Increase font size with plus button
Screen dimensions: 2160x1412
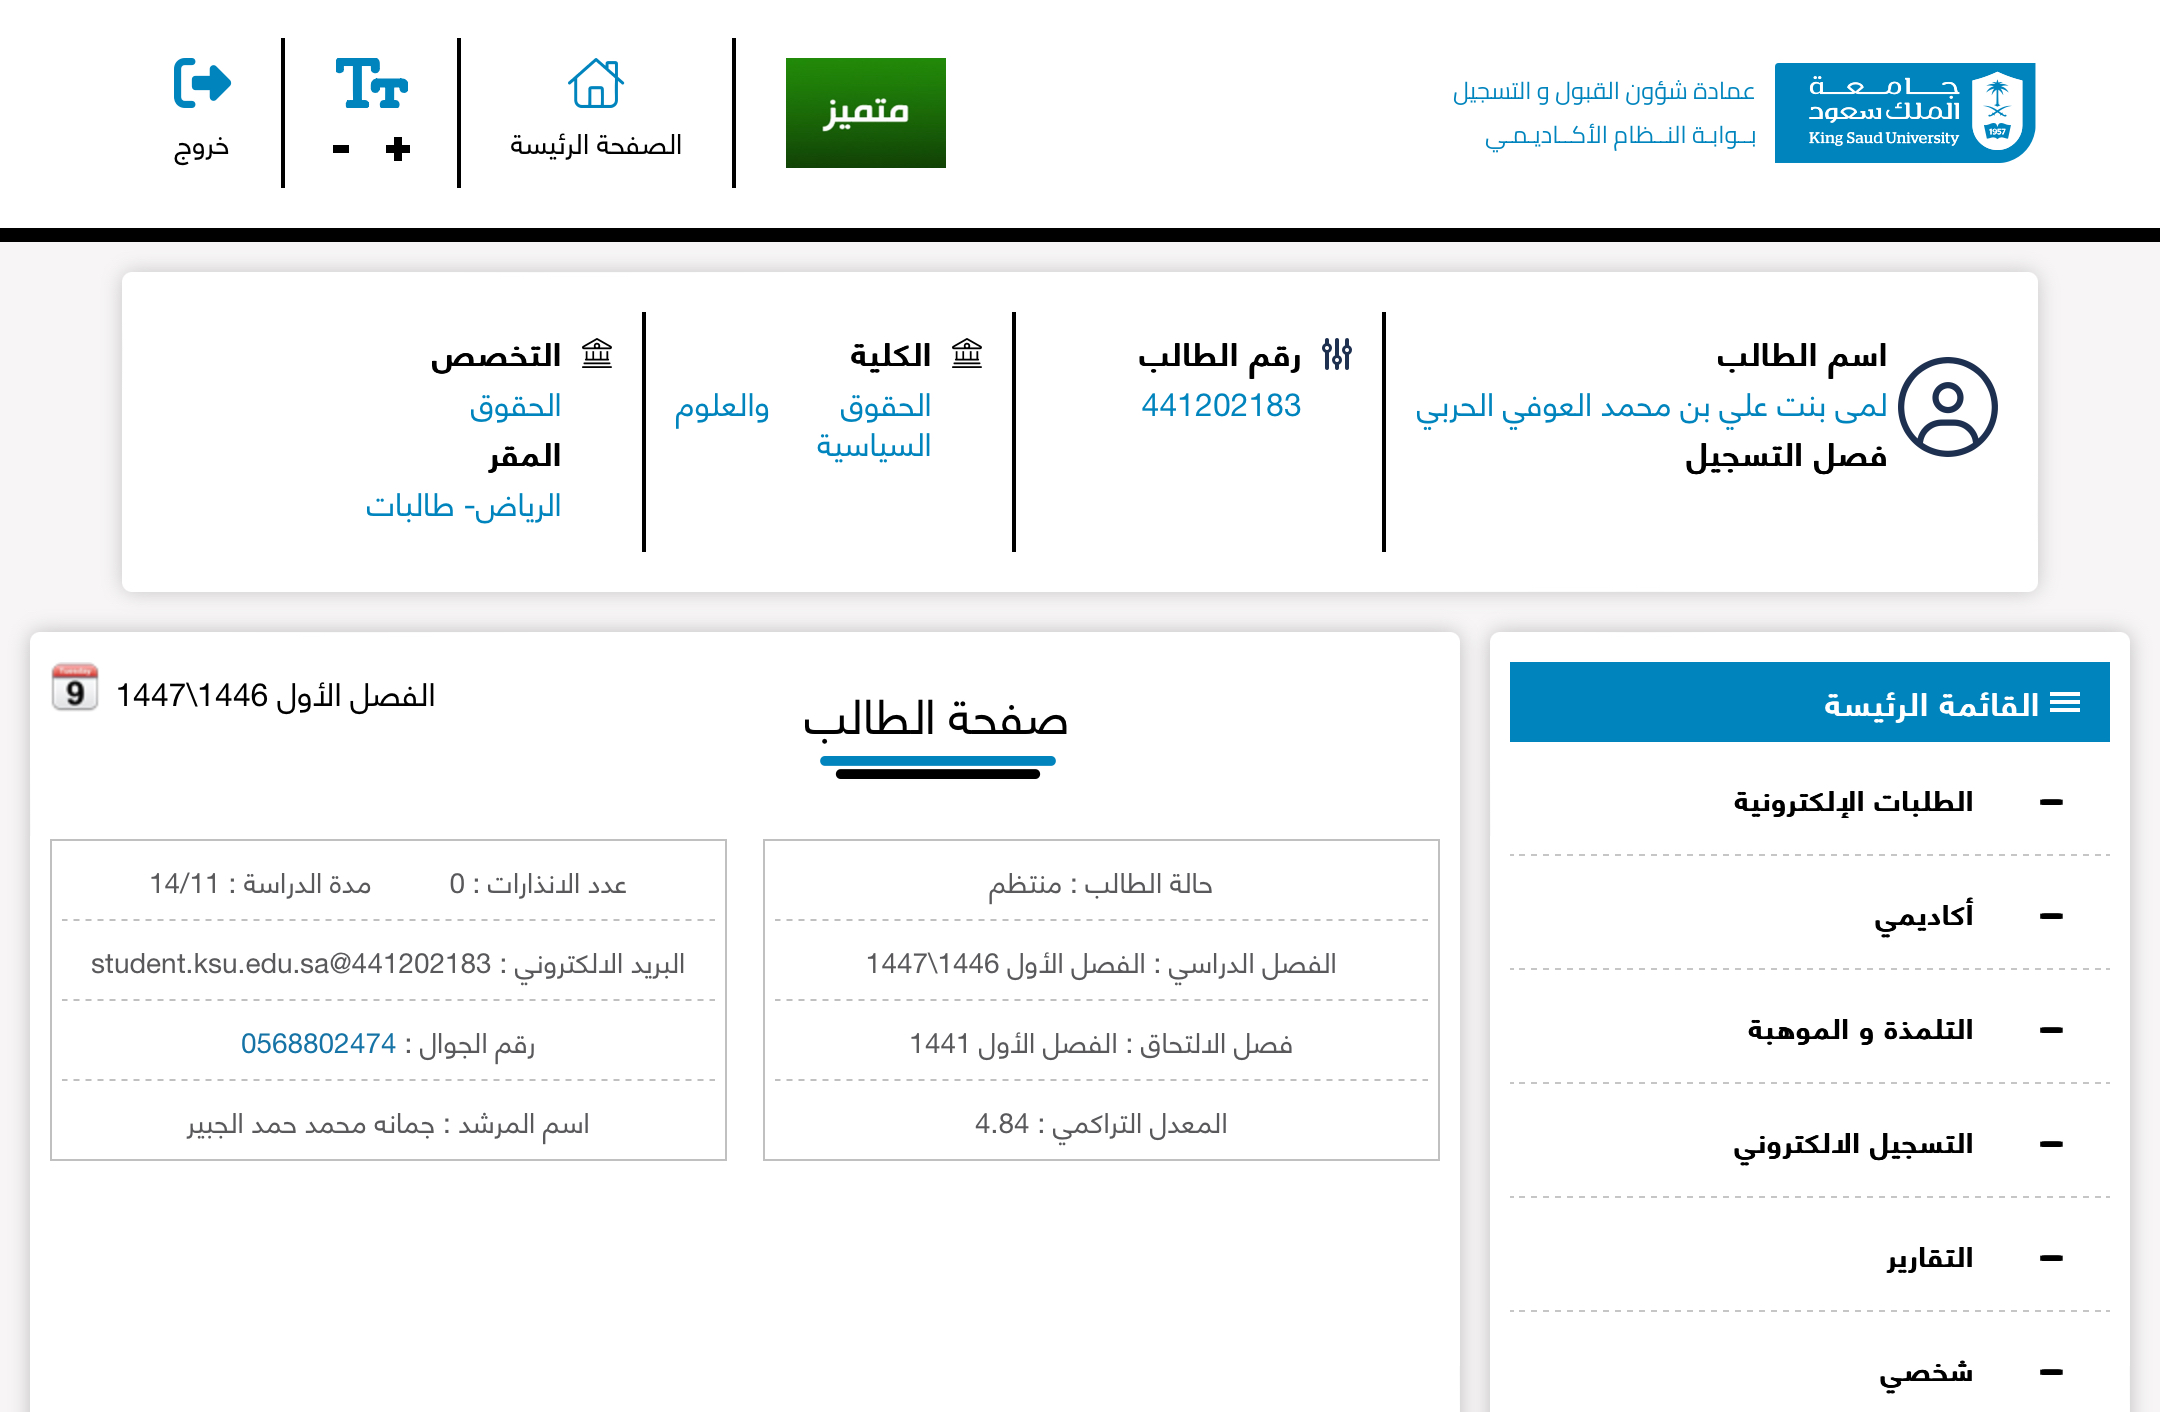(398, 149)
